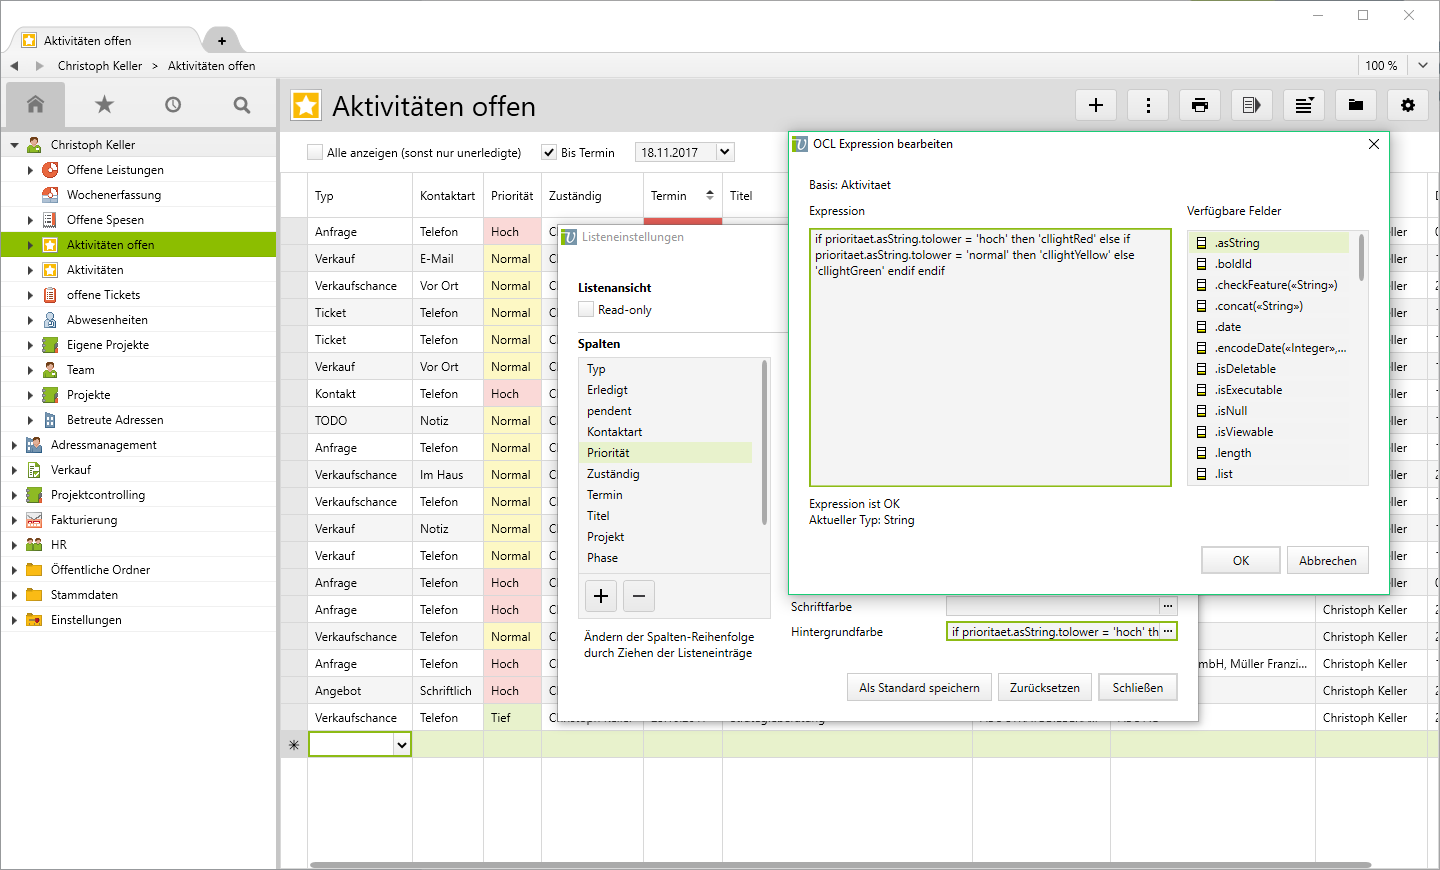Open the zoom 100 % dropdown
1440x870 pixels.
click(1423, 65)
